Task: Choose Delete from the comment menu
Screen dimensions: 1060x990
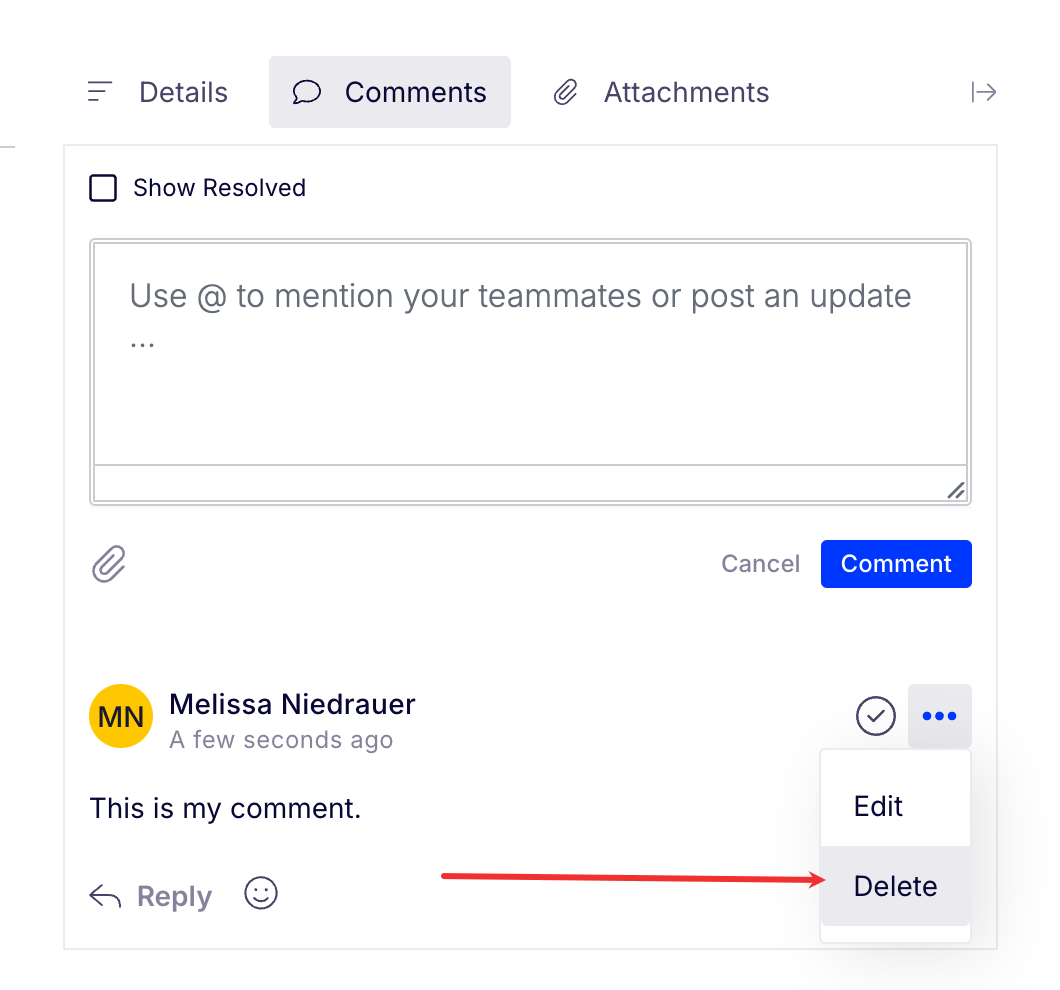Action: (895, 886)
